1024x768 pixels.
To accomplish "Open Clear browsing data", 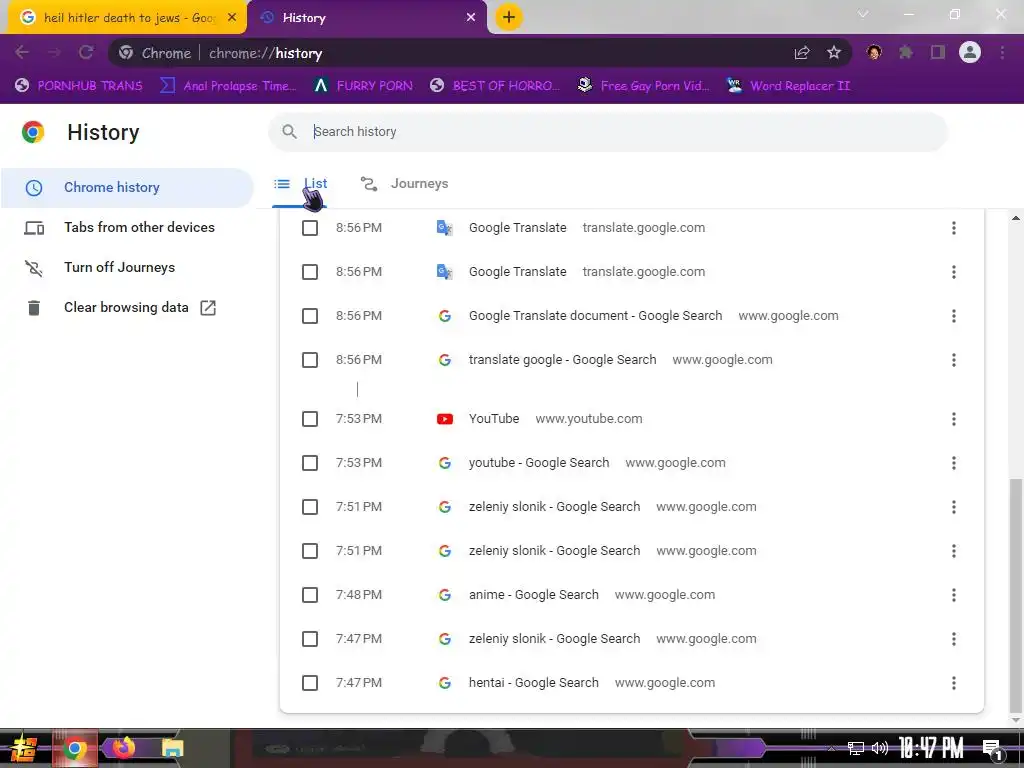I will 126,308.
